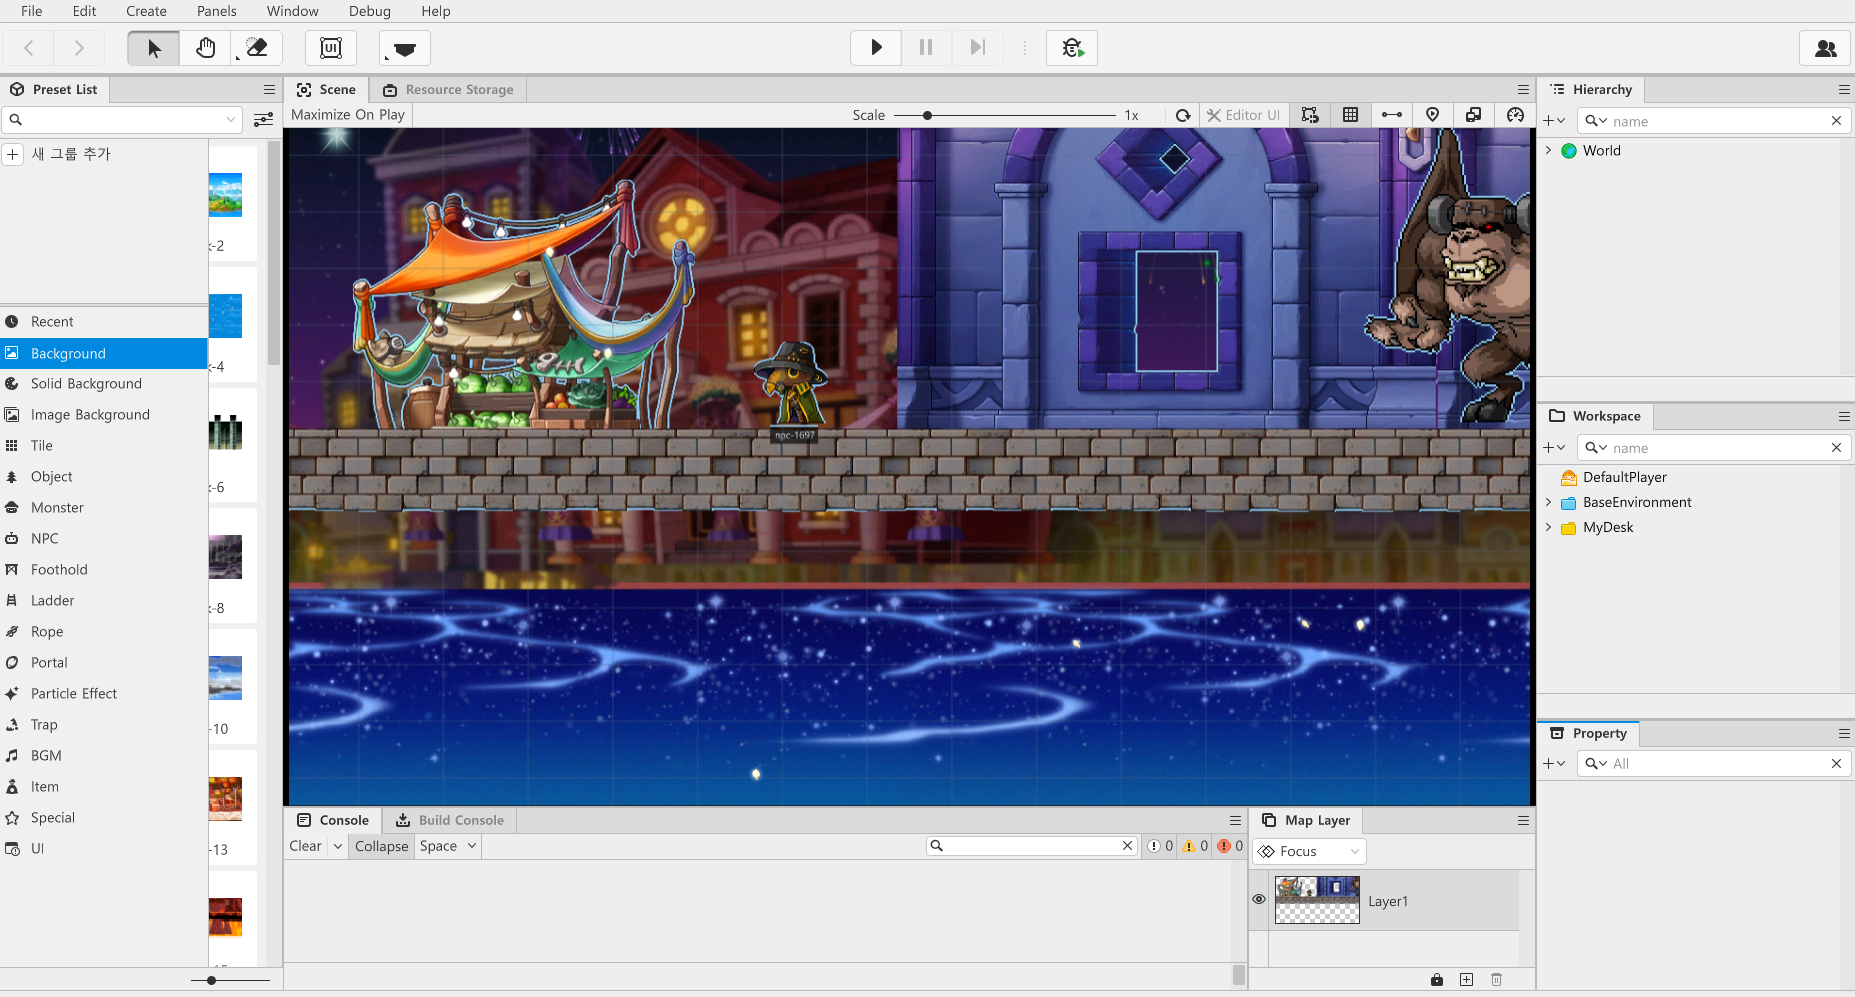1855x997 pixels.
Task: Open the Object preset category
Action: (x=104, y=477)
